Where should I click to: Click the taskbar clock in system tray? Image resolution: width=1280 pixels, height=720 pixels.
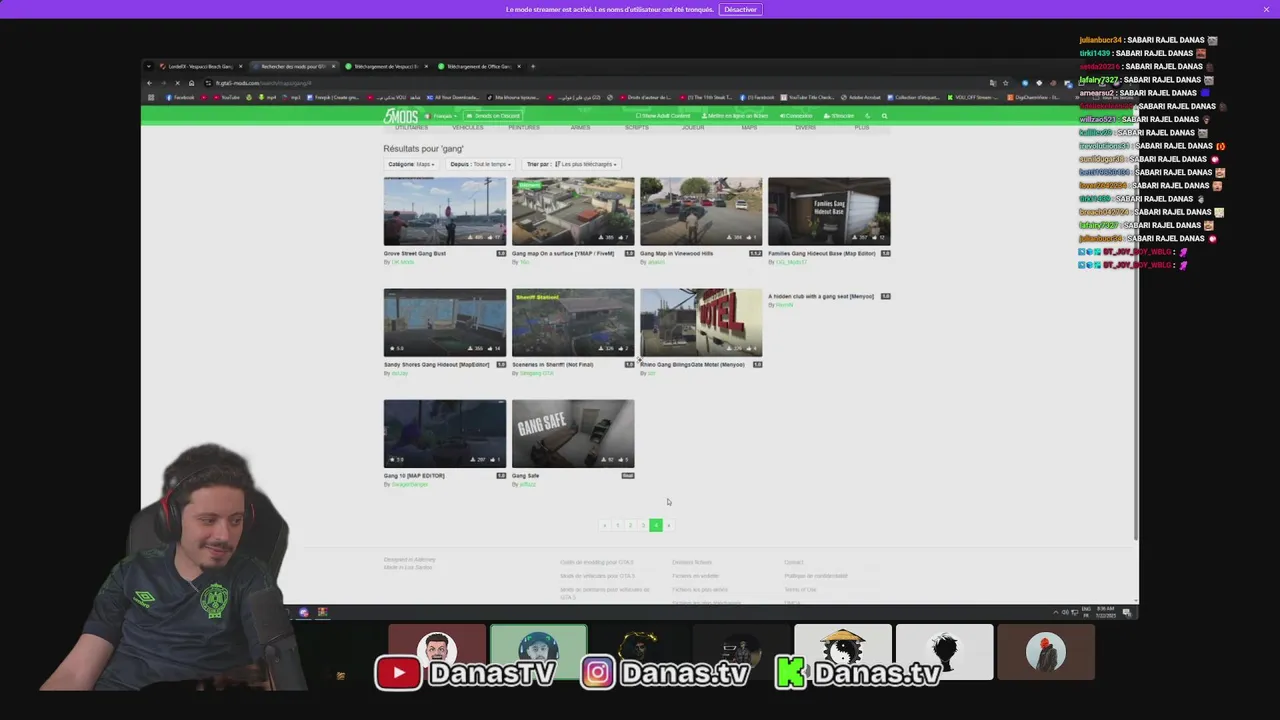click(x=1105, y=612)
